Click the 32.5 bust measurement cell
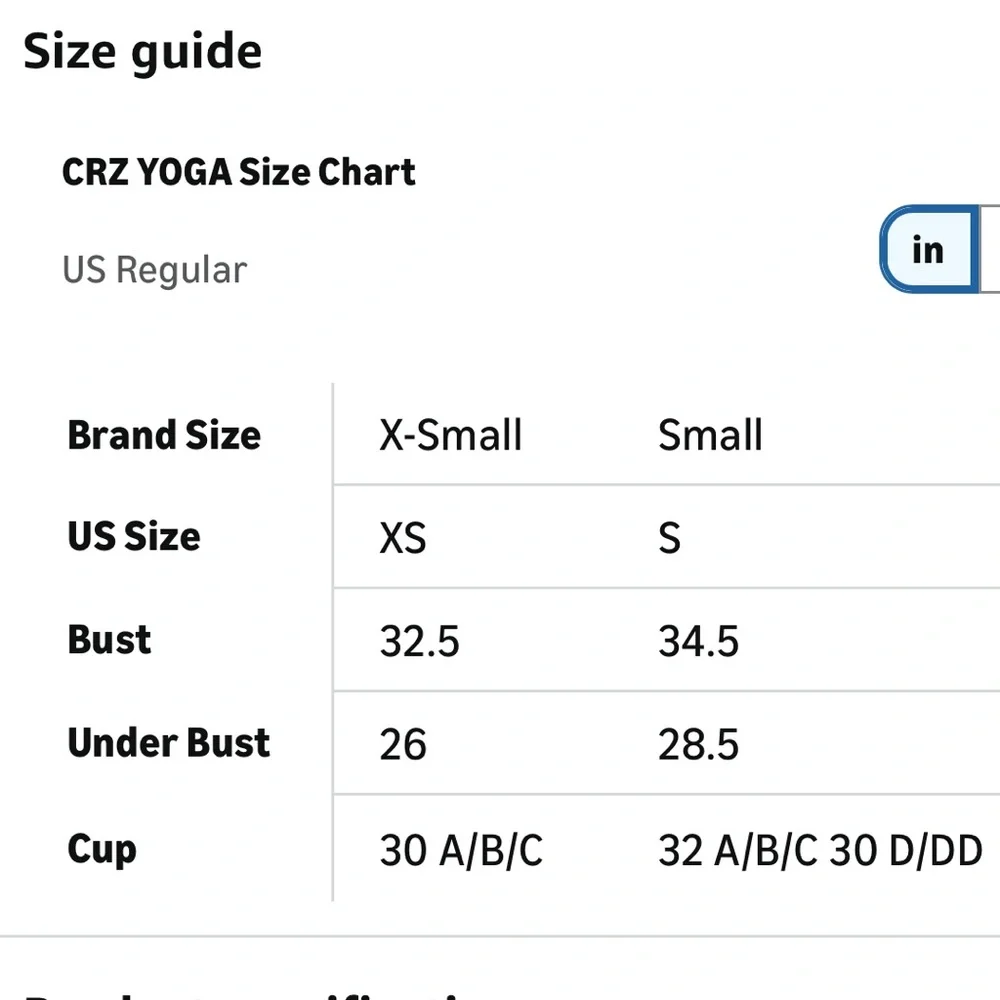 click(x=419, y=642)
